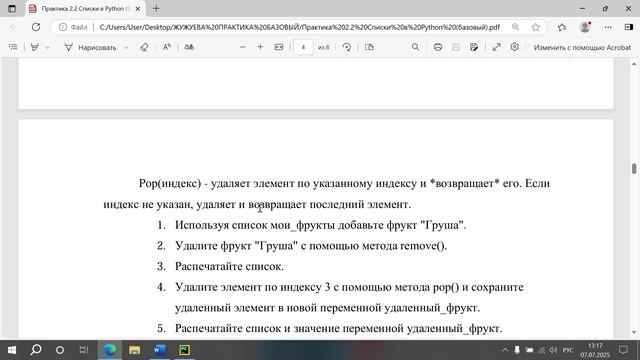640x360 pixels.
Task: Open the page view layout options
Action: point(369,47)
